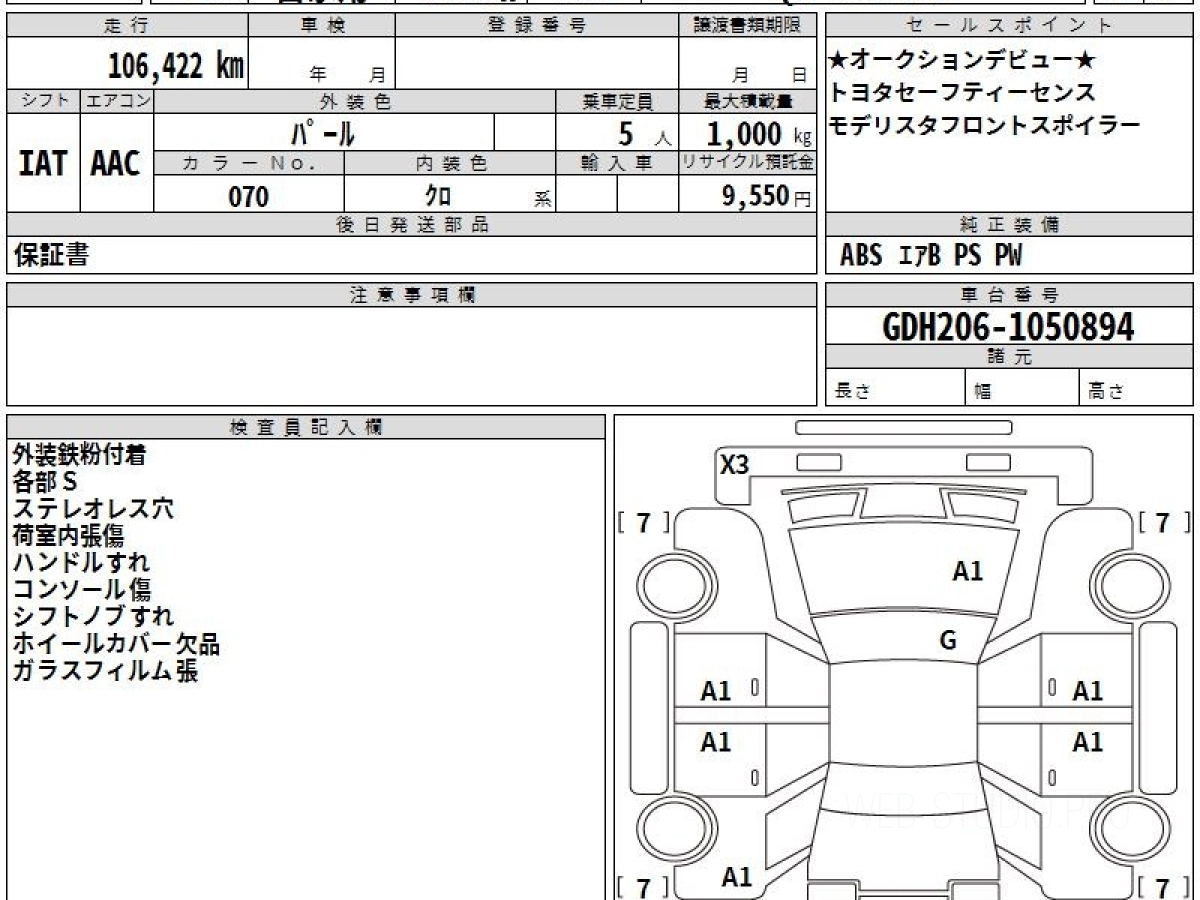Screen dimensions: 1200x900
Task: Click the 譲渡書類期限 header
Action: click(x=747, y=26)
